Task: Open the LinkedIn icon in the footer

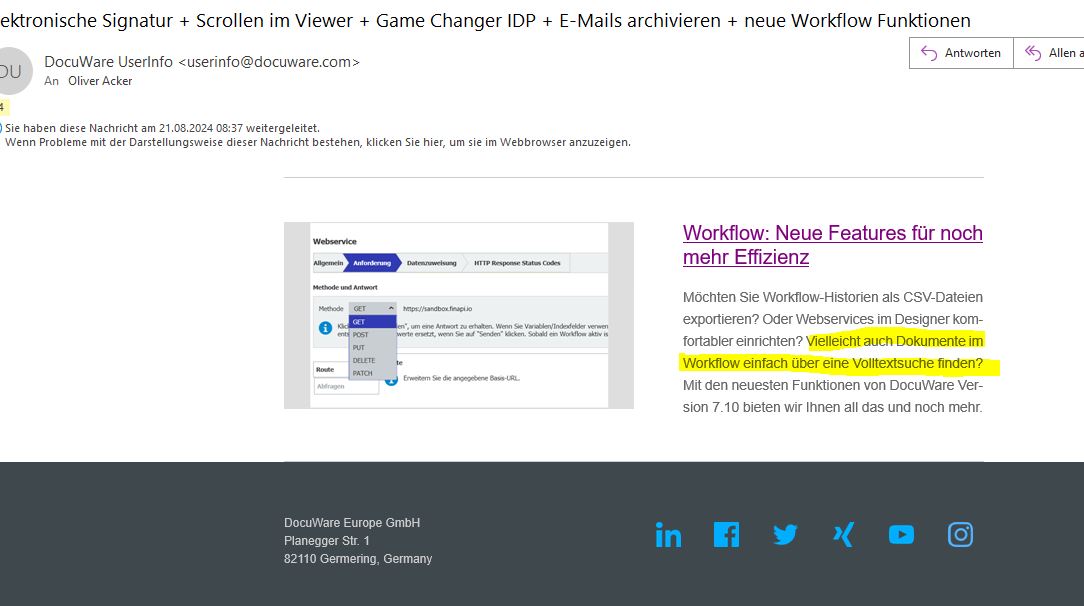Action: click(x=668, y=536)
